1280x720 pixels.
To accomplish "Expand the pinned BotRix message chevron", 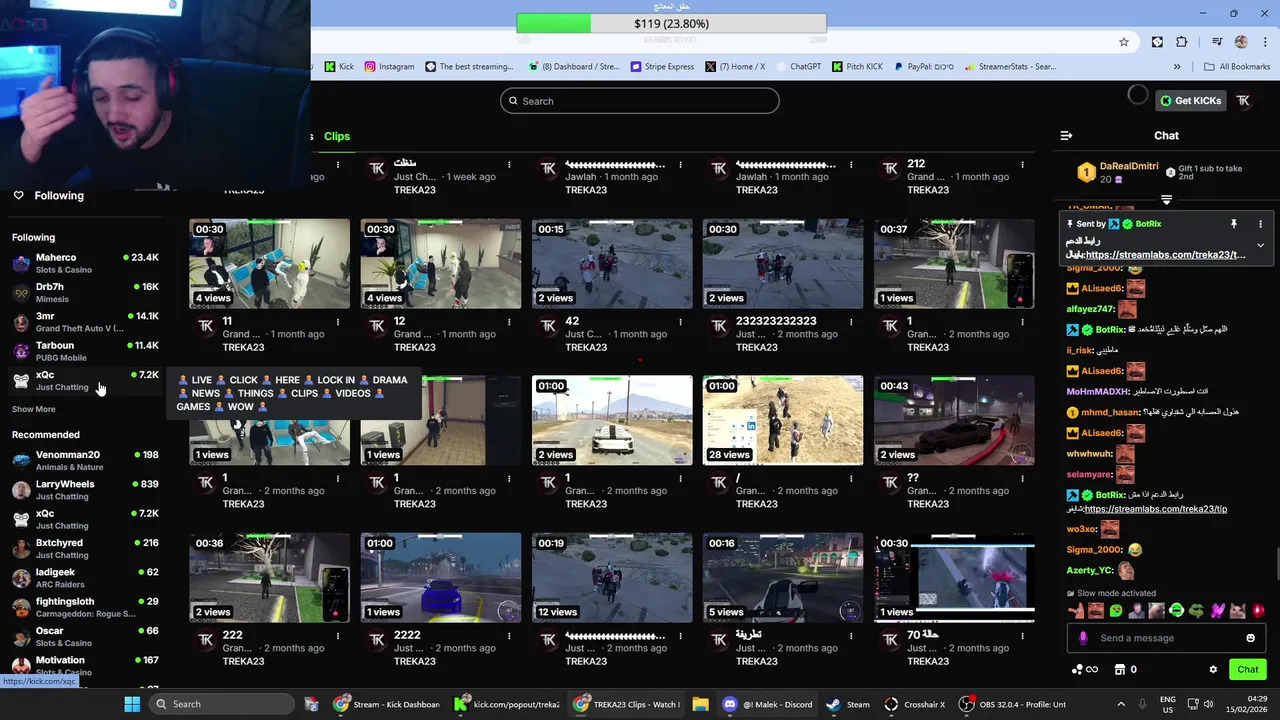I will click(x=1260, y=245).
